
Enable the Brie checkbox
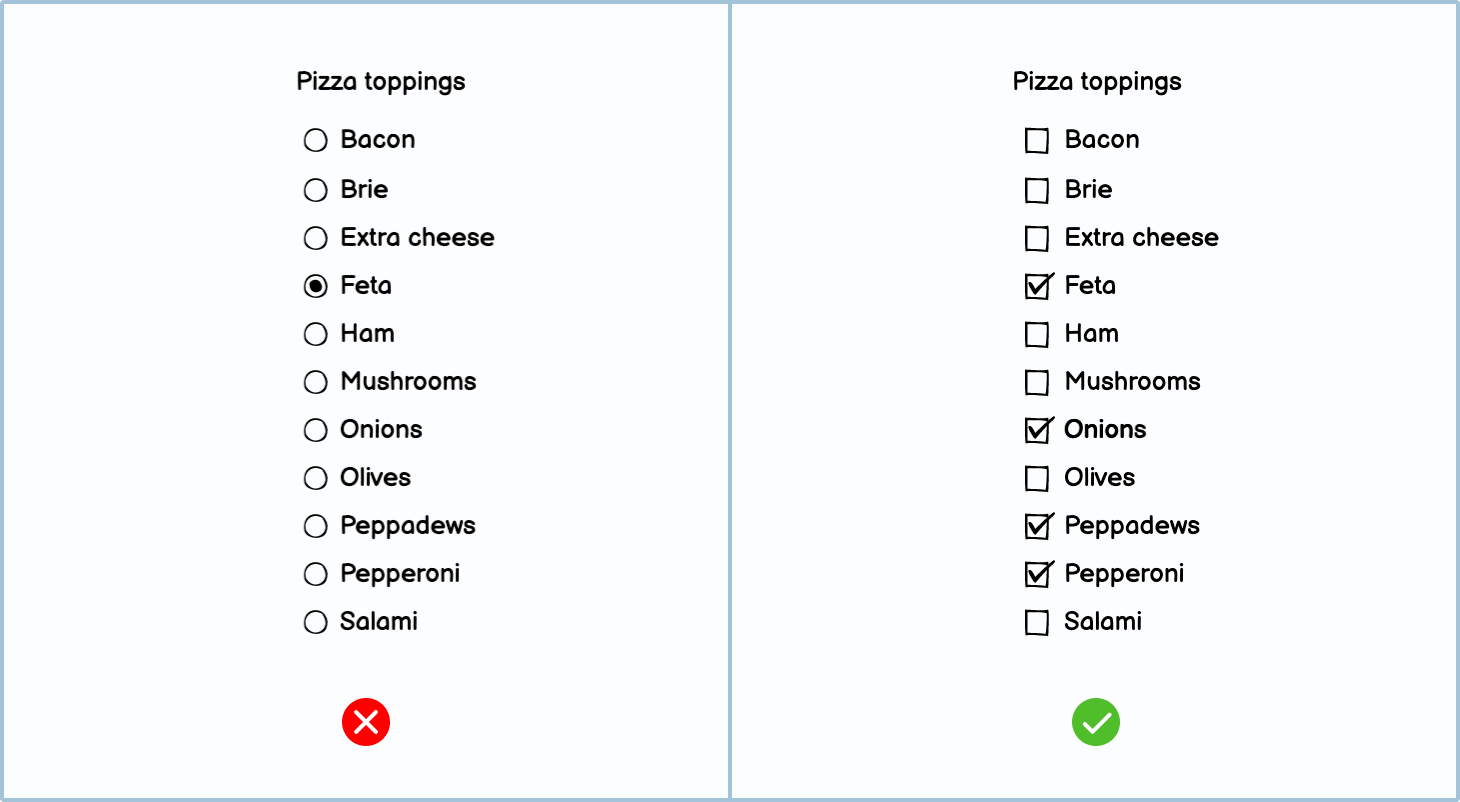[x=1037, y=190]
